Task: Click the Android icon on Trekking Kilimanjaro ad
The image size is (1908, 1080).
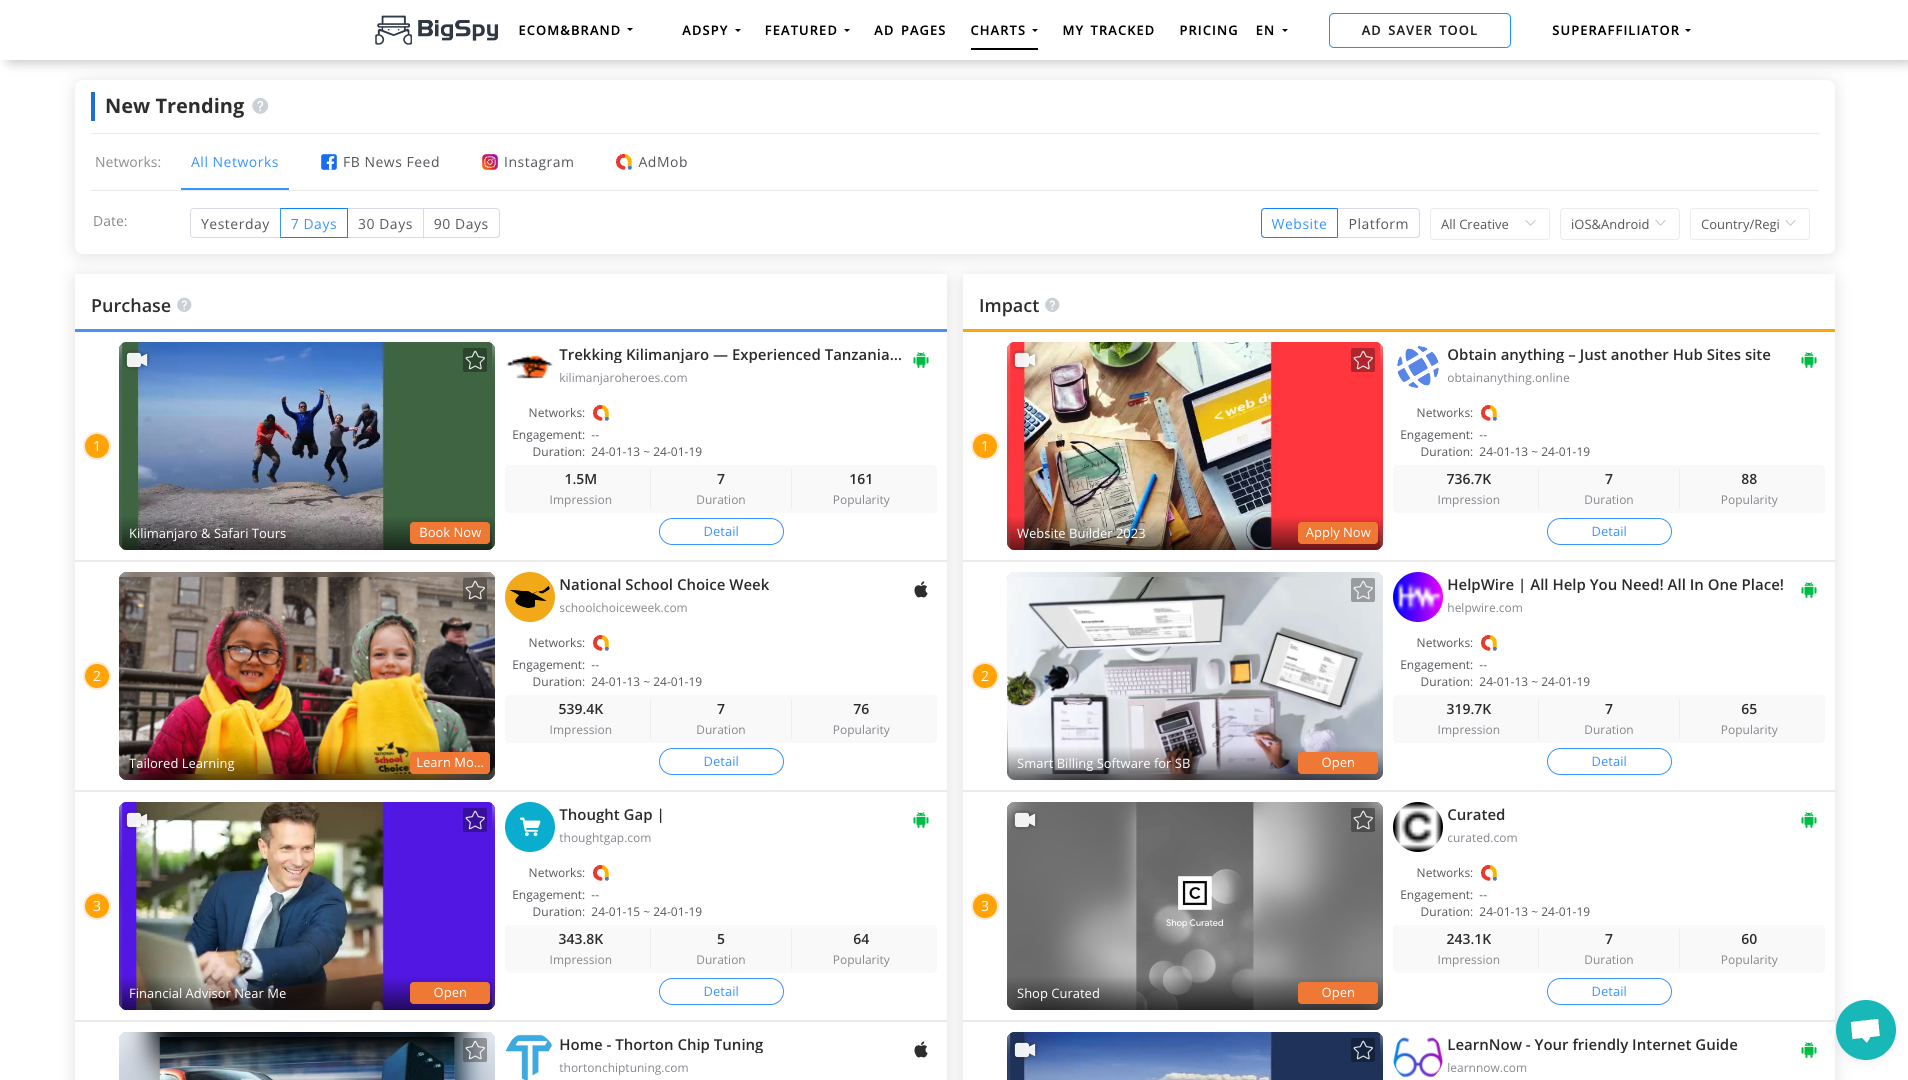Action: click(921, 360)
